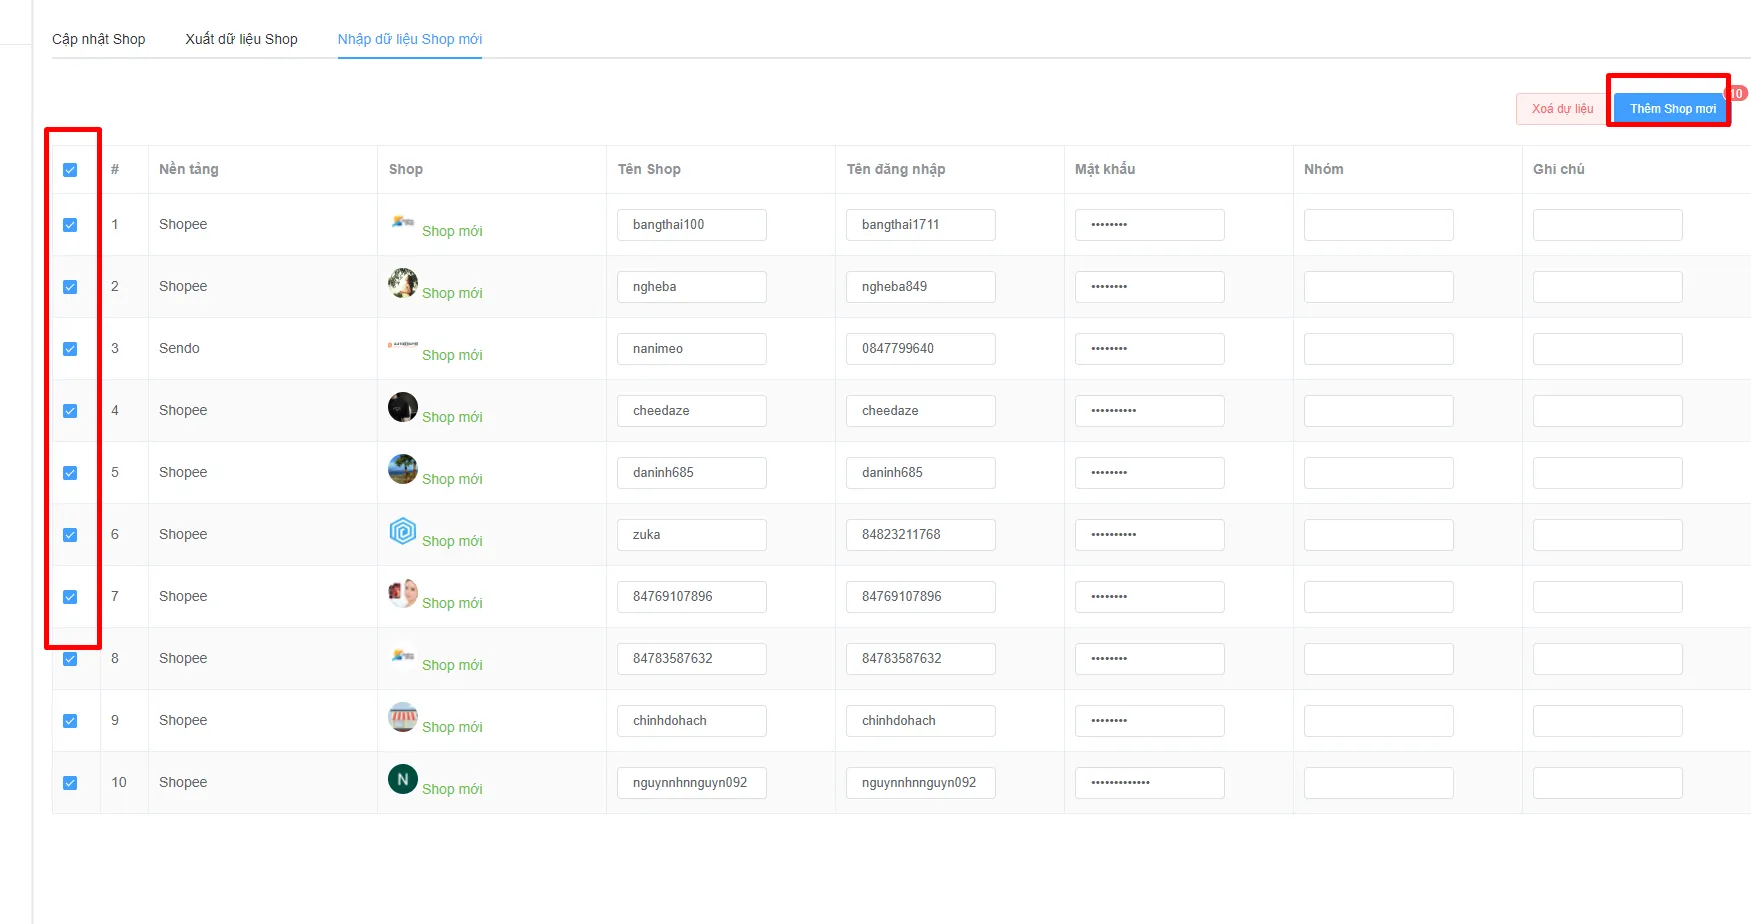Click the Shop mới link in ngheba row
The height and width of the screenshot is (924, 1751).
pos(452,293)
